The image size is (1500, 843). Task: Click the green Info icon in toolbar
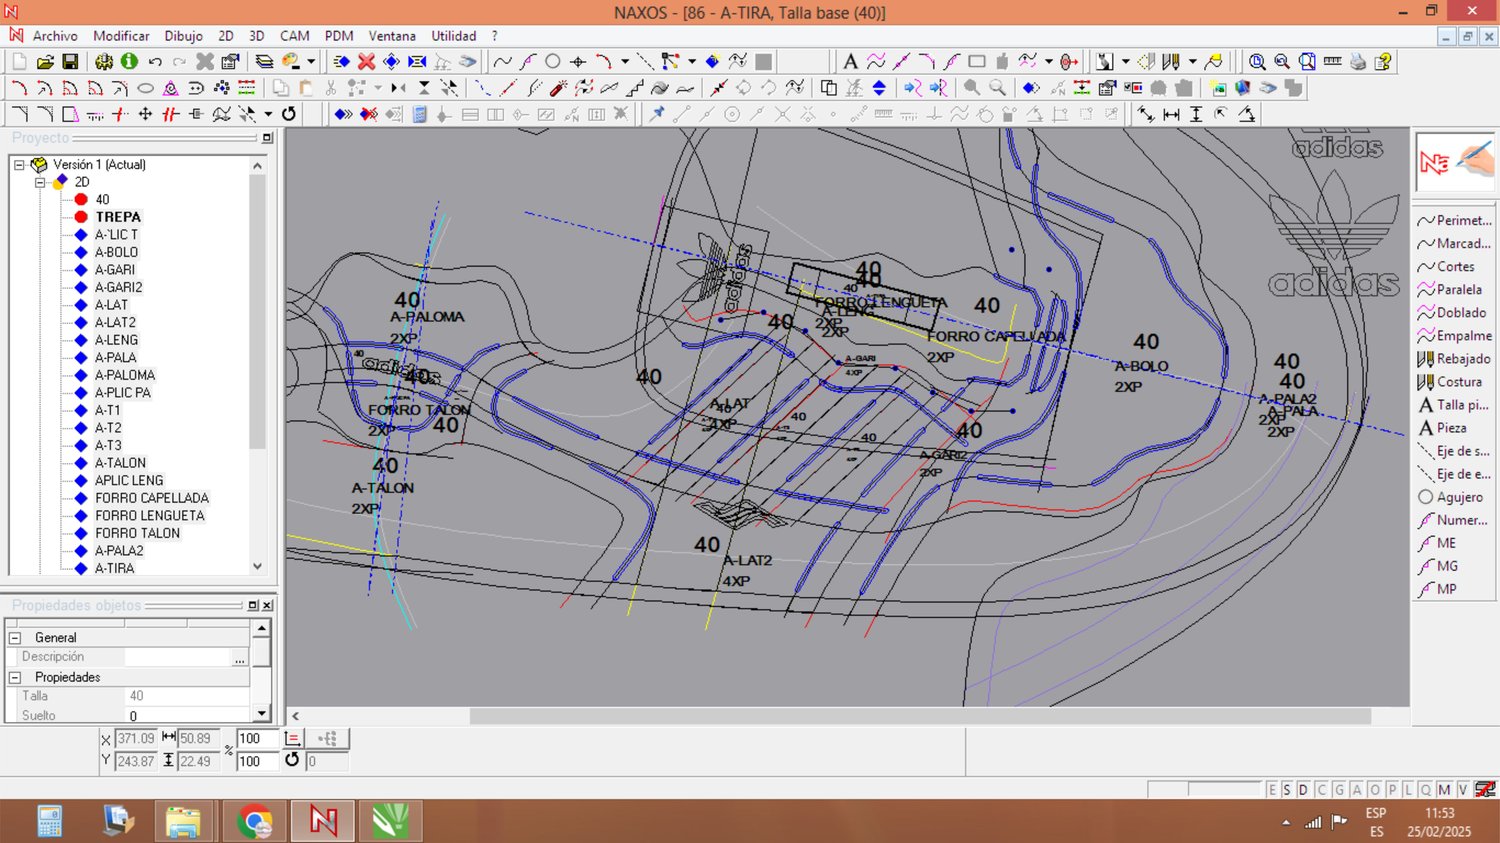[129, 62]
